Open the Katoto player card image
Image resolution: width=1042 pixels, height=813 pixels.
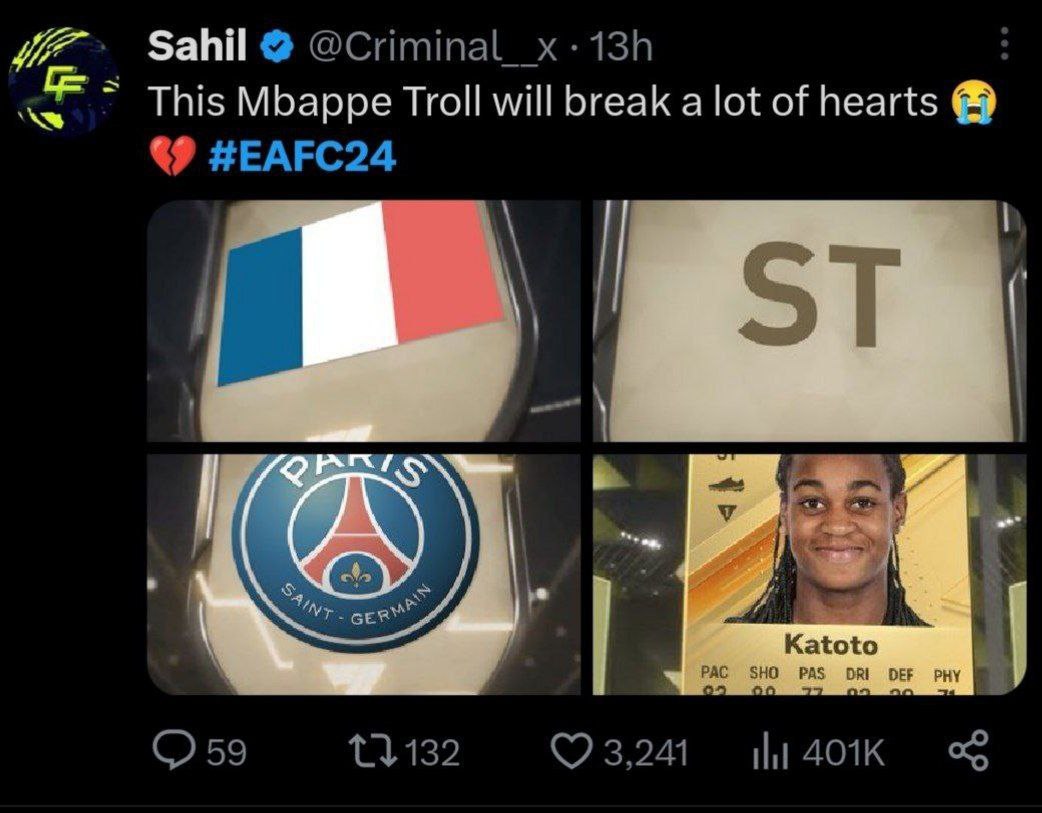(x=809, y=574)
